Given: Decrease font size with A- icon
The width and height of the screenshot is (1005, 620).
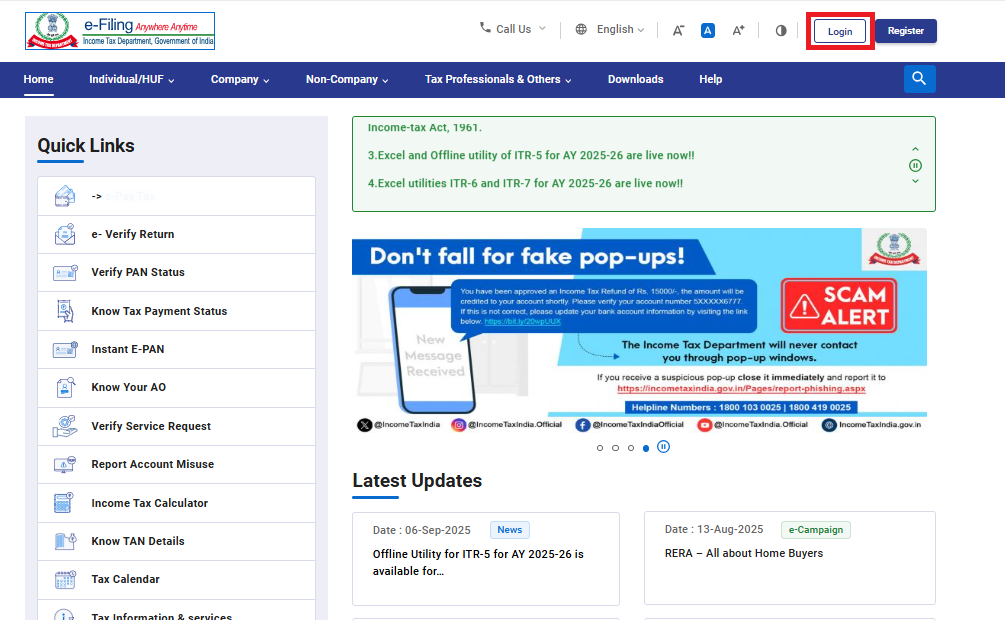Looking at the screenshot, I should point(678,30).
